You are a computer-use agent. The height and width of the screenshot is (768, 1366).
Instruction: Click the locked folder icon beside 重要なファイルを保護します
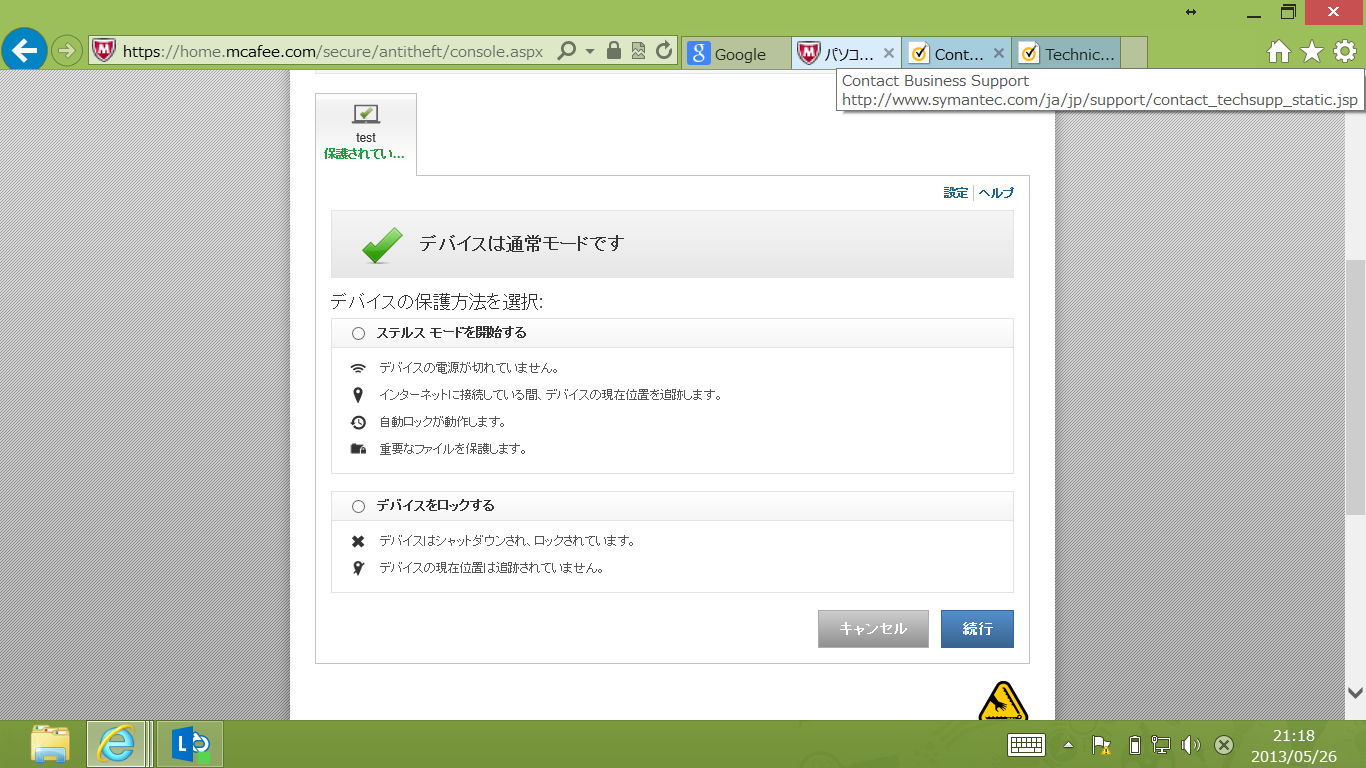pos(359,449)
